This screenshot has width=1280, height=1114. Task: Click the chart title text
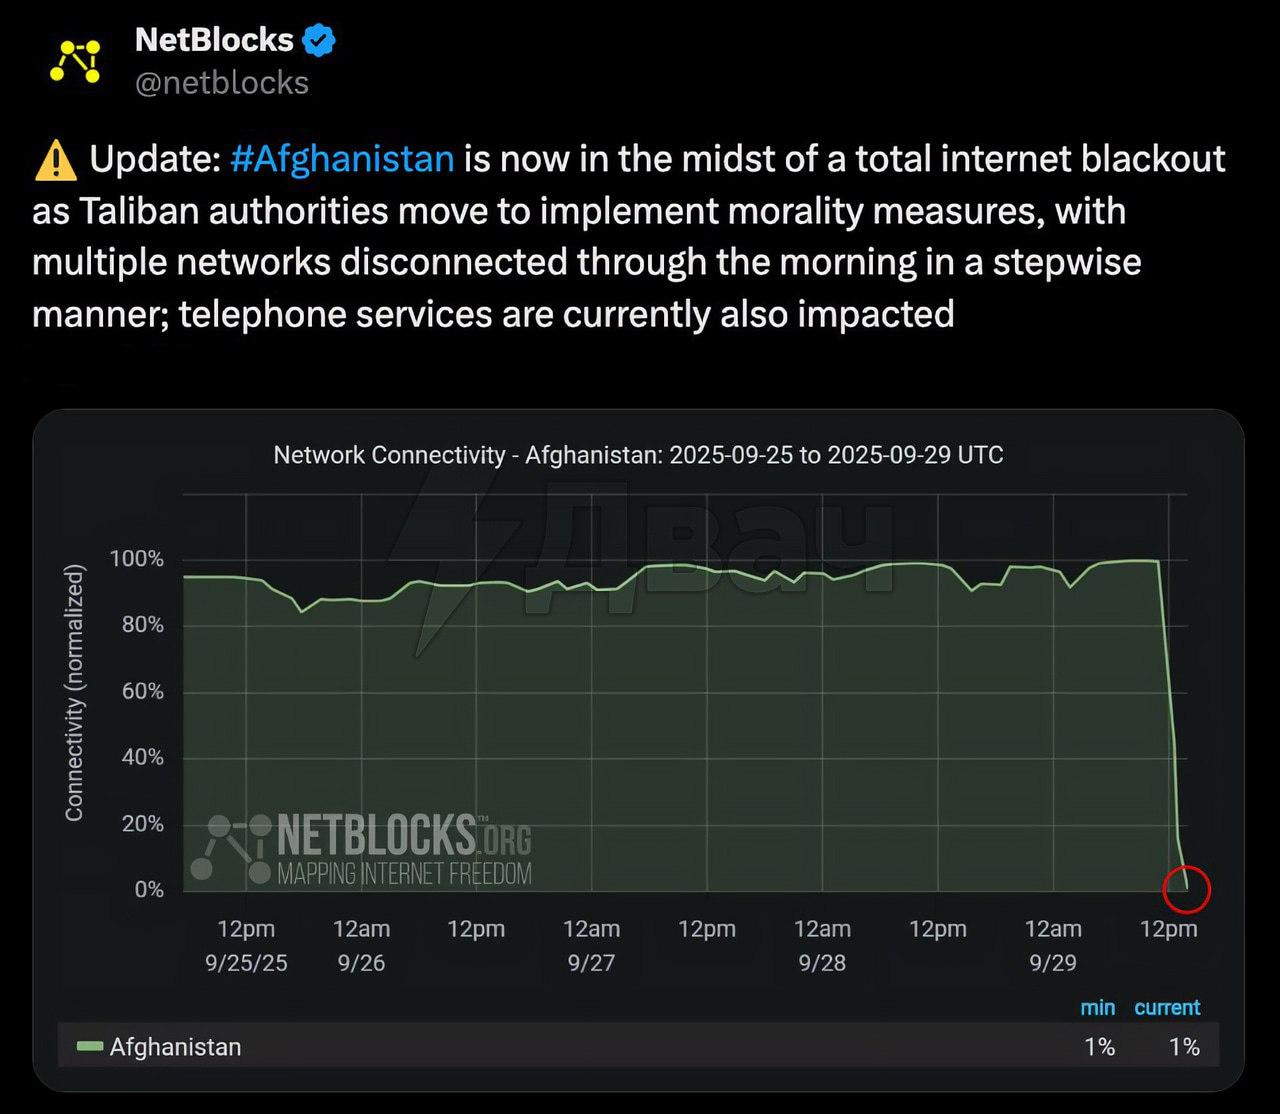[x=638, y=455]
